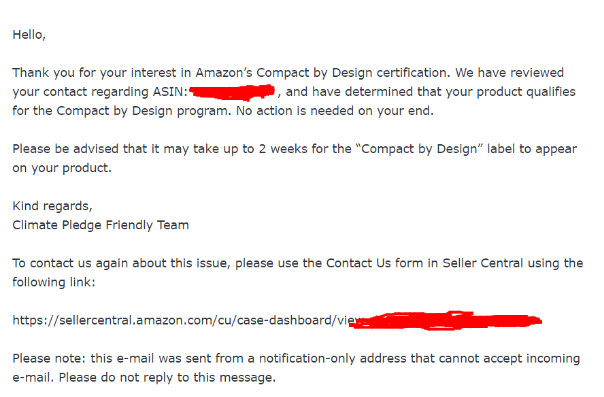Click the words "notification-only address"
Viewport: 604px width, 397px height.
(x=332, y=358)
